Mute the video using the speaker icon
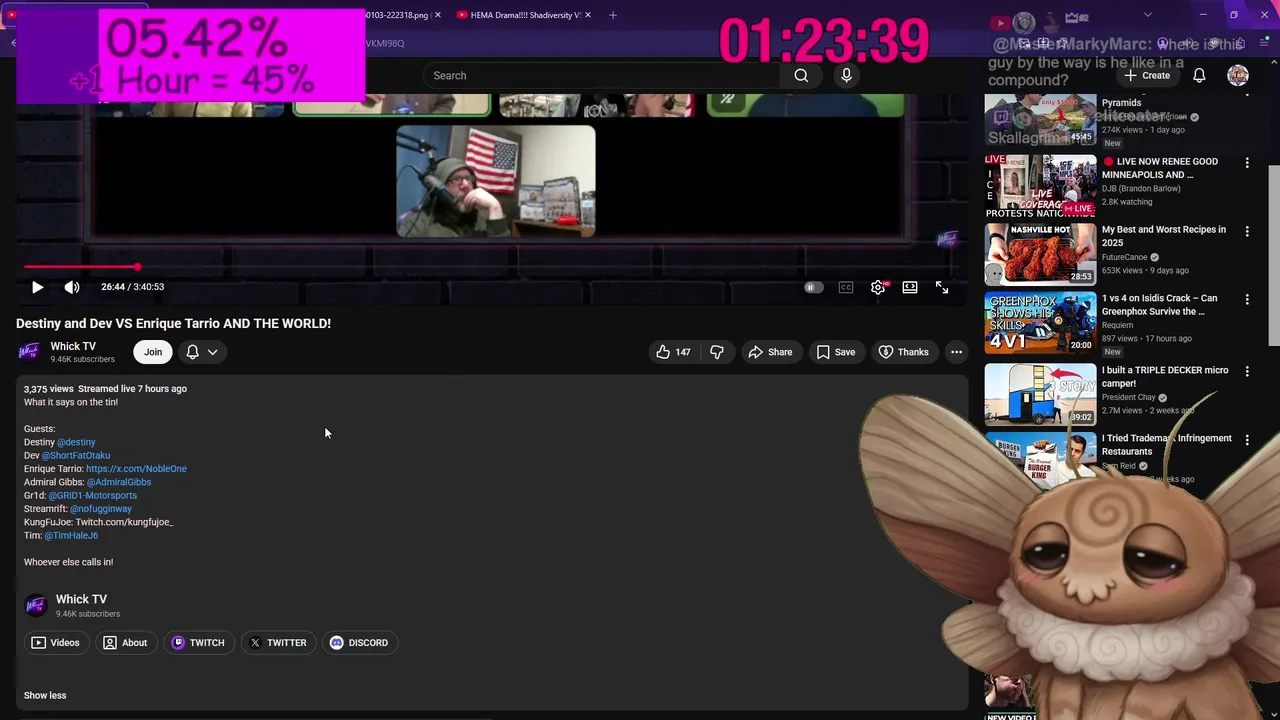1280x720 pixels. coord(72,287)
